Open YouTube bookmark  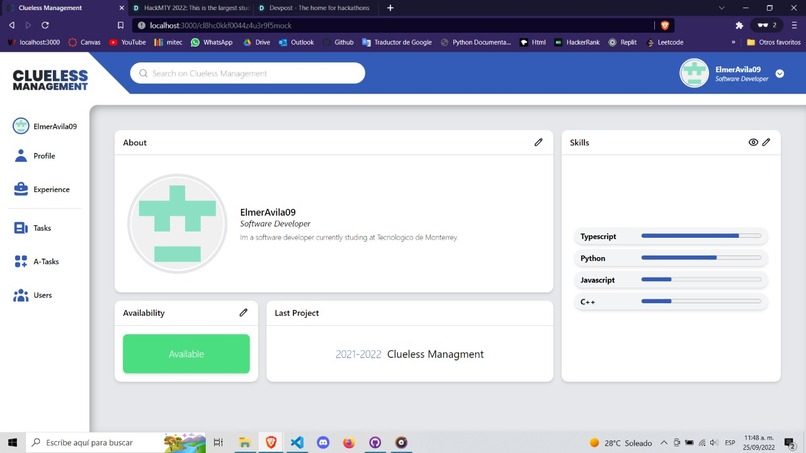point(127,42)
